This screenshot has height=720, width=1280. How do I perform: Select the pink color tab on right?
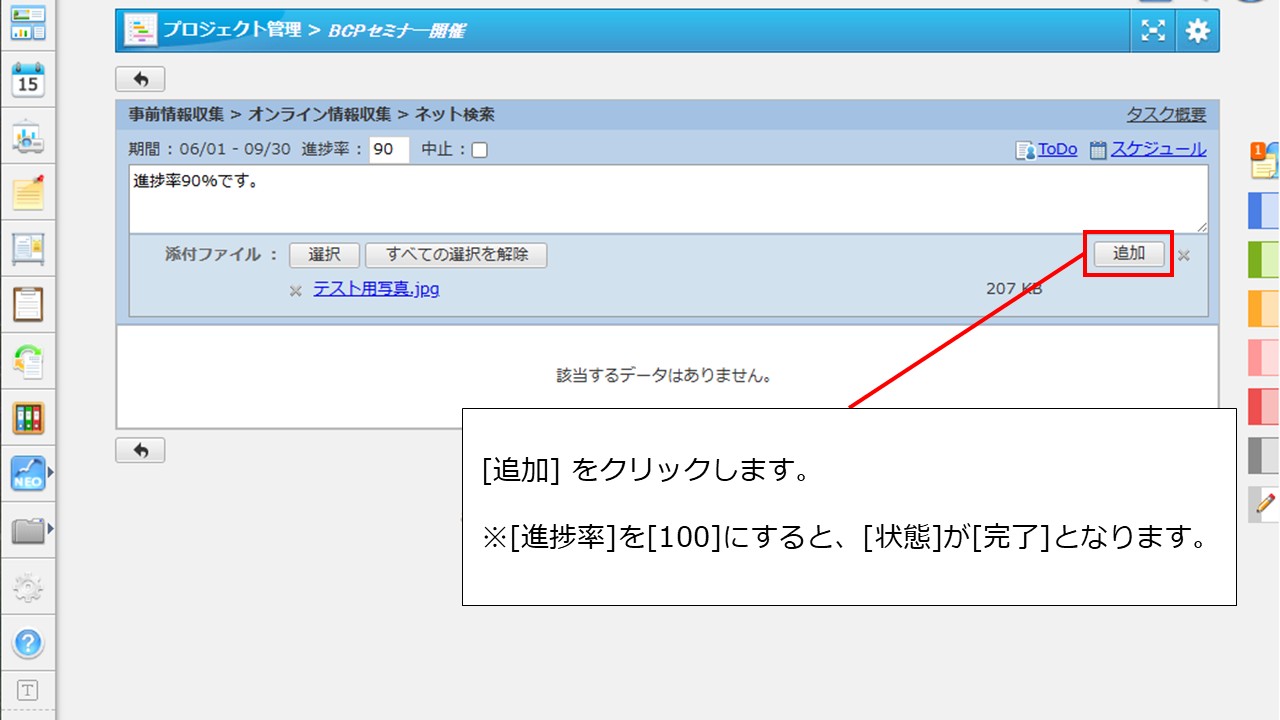click(1264, 357)
